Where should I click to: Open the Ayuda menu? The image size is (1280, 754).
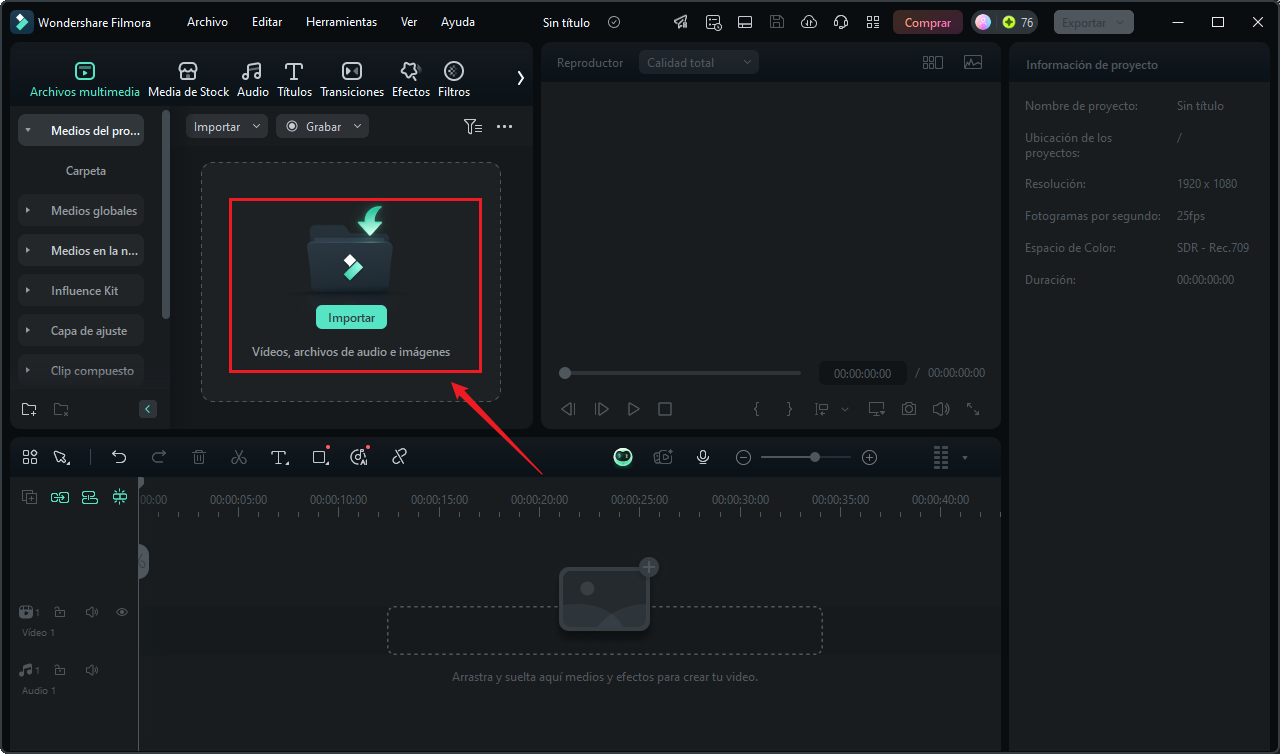[458, 22]
